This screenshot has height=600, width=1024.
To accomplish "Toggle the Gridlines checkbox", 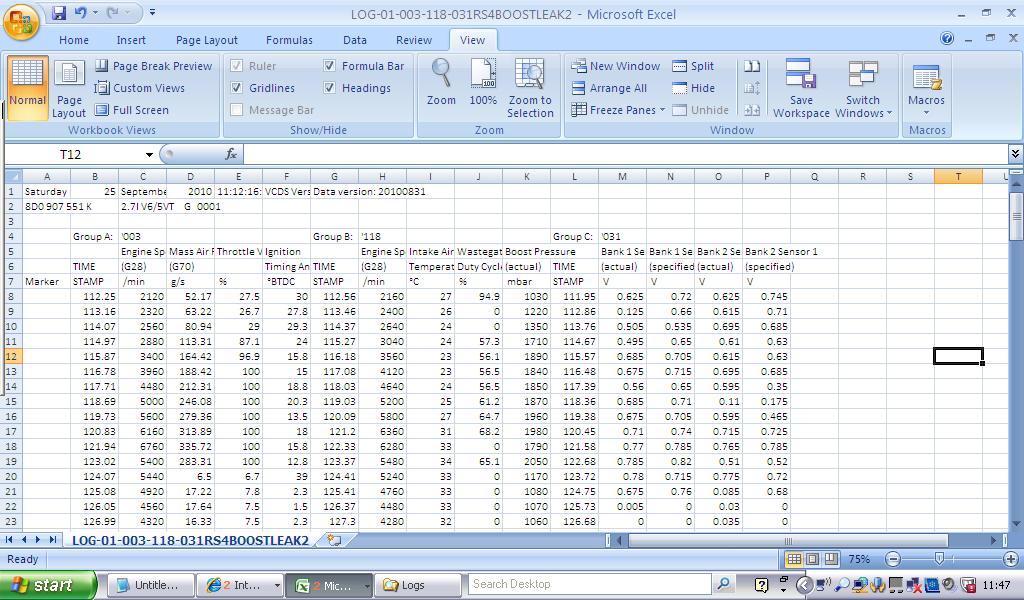I will (x=237, y=88).
